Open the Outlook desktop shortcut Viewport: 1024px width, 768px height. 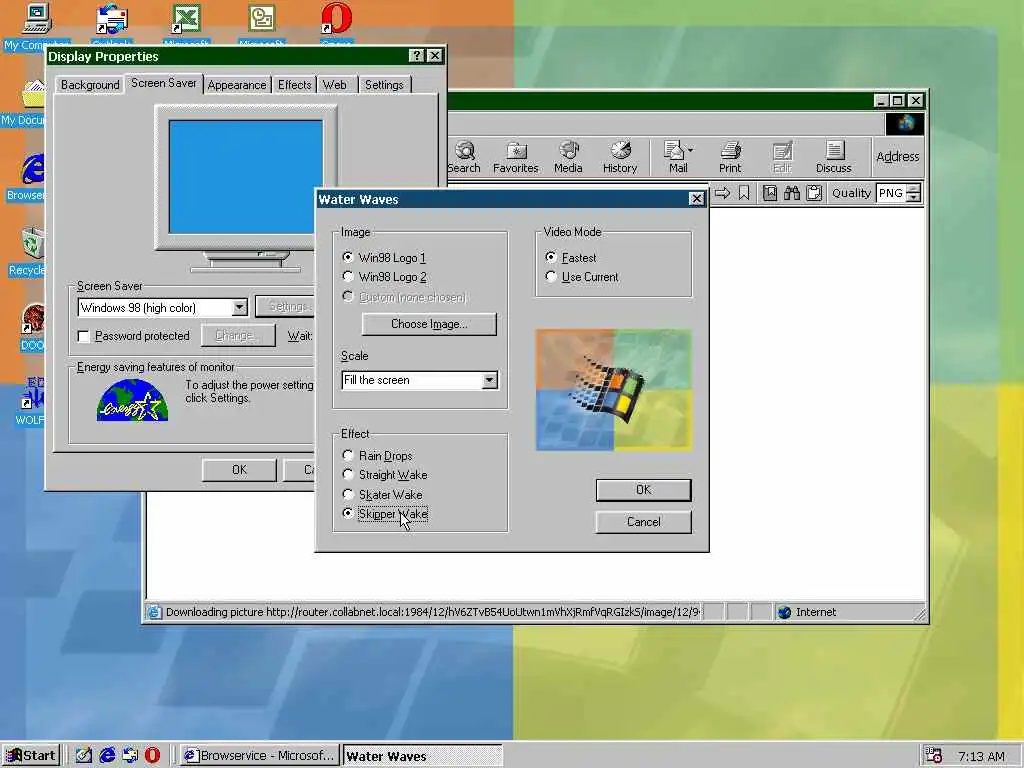(112, 25)
